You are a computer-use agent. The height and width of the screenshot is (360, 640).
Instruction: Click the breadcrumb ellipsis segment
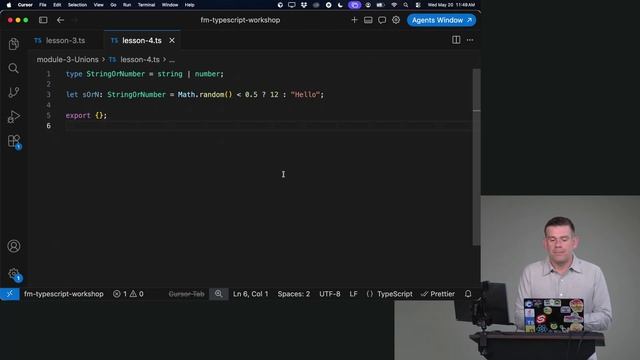point(172,60)
